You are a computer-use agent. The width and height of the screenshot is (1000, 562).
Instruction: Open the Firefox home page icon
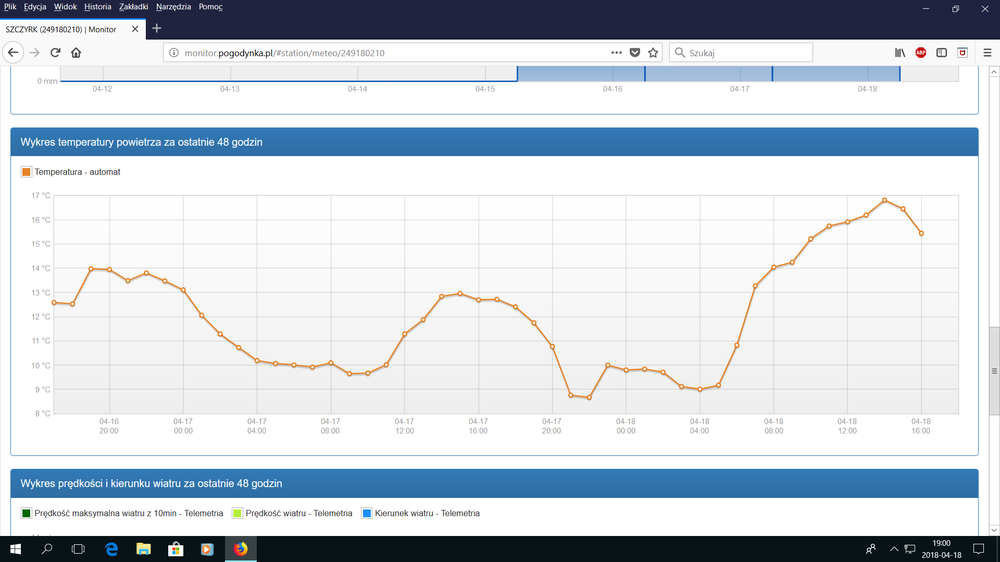pyautogui.click(x=76, y=53)
